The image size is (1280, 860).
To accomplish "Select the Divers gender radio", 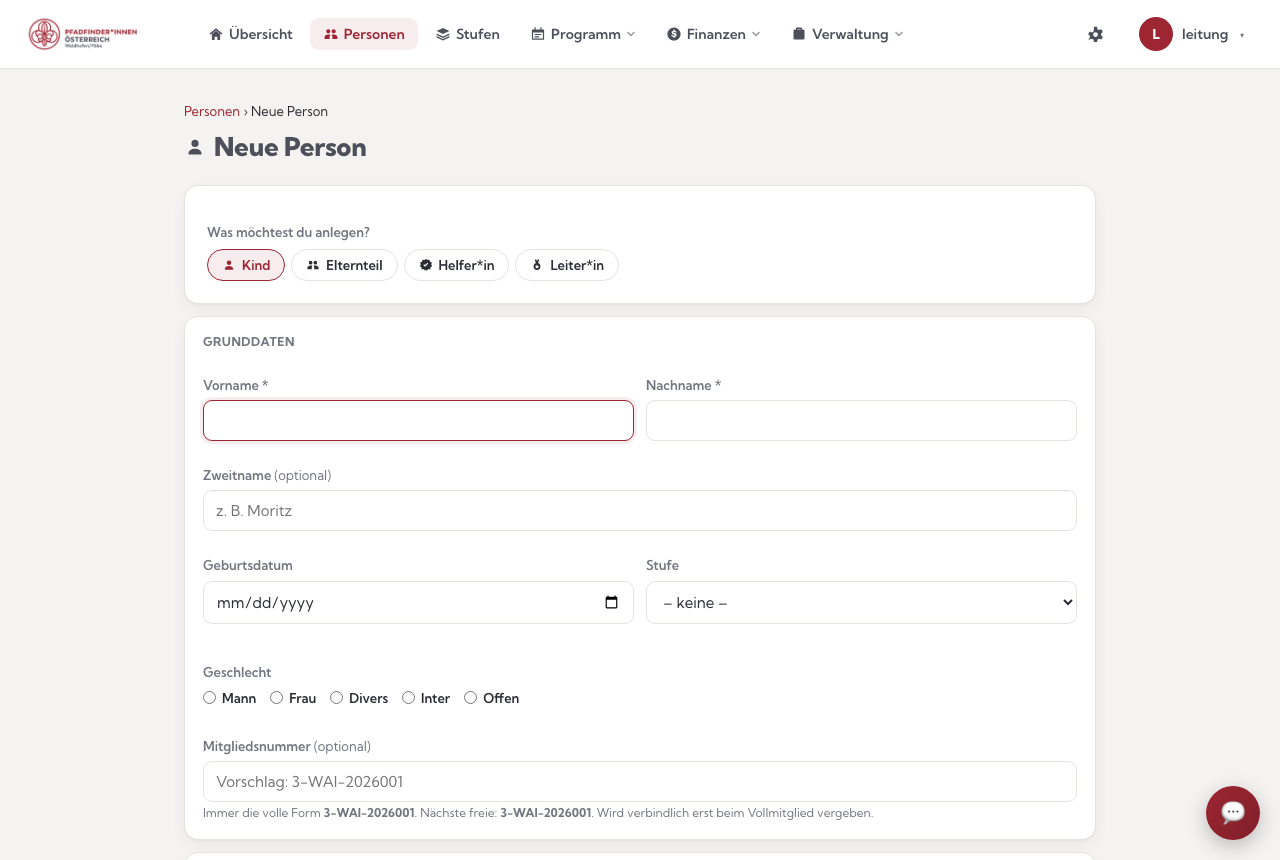I will pyautogui.click(x=337, y=698).
